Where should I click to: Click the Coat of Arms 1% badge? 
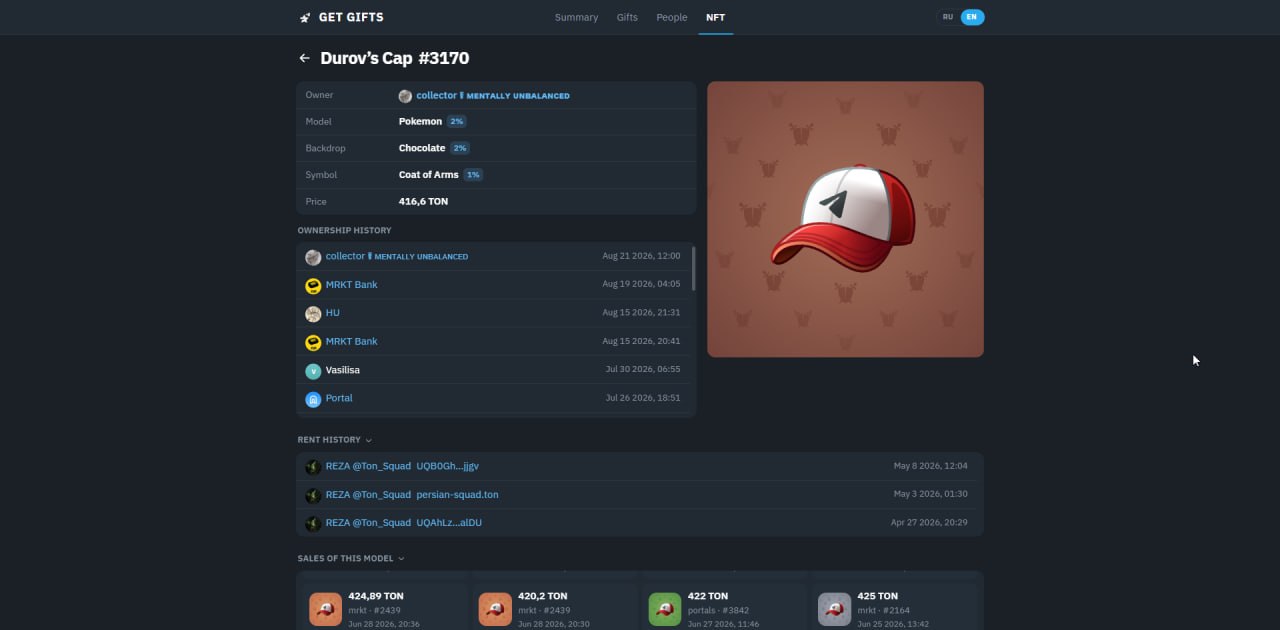pyautogui.click(x=473, y=175)
